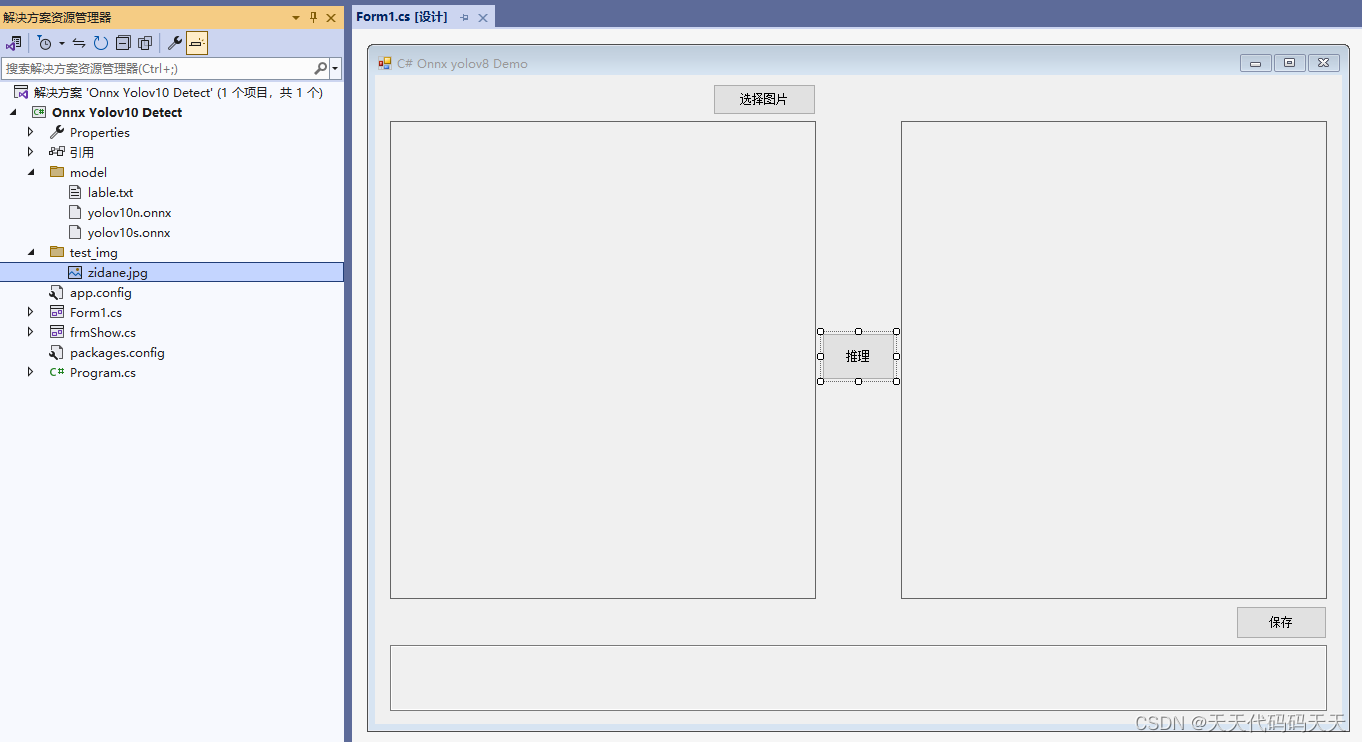Click the leftmost home icon in Solution Explorer toolbar

tap(13, 42)
